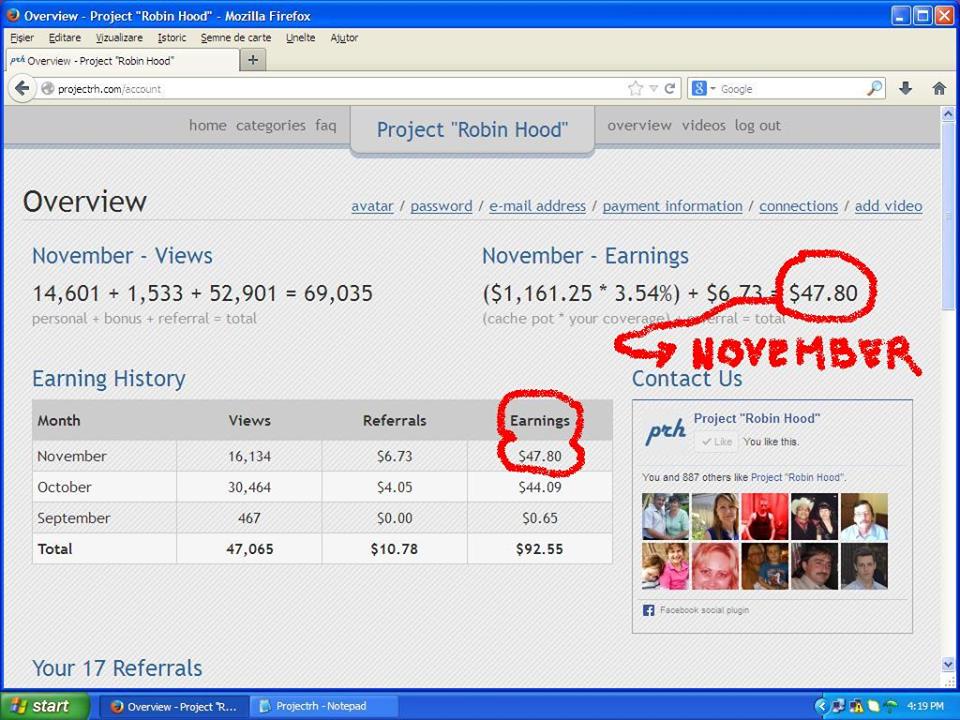Click the scrollbar down arrow
This screenshot has width=960, height=720.
pyautogui.click(x=948, y=664)
